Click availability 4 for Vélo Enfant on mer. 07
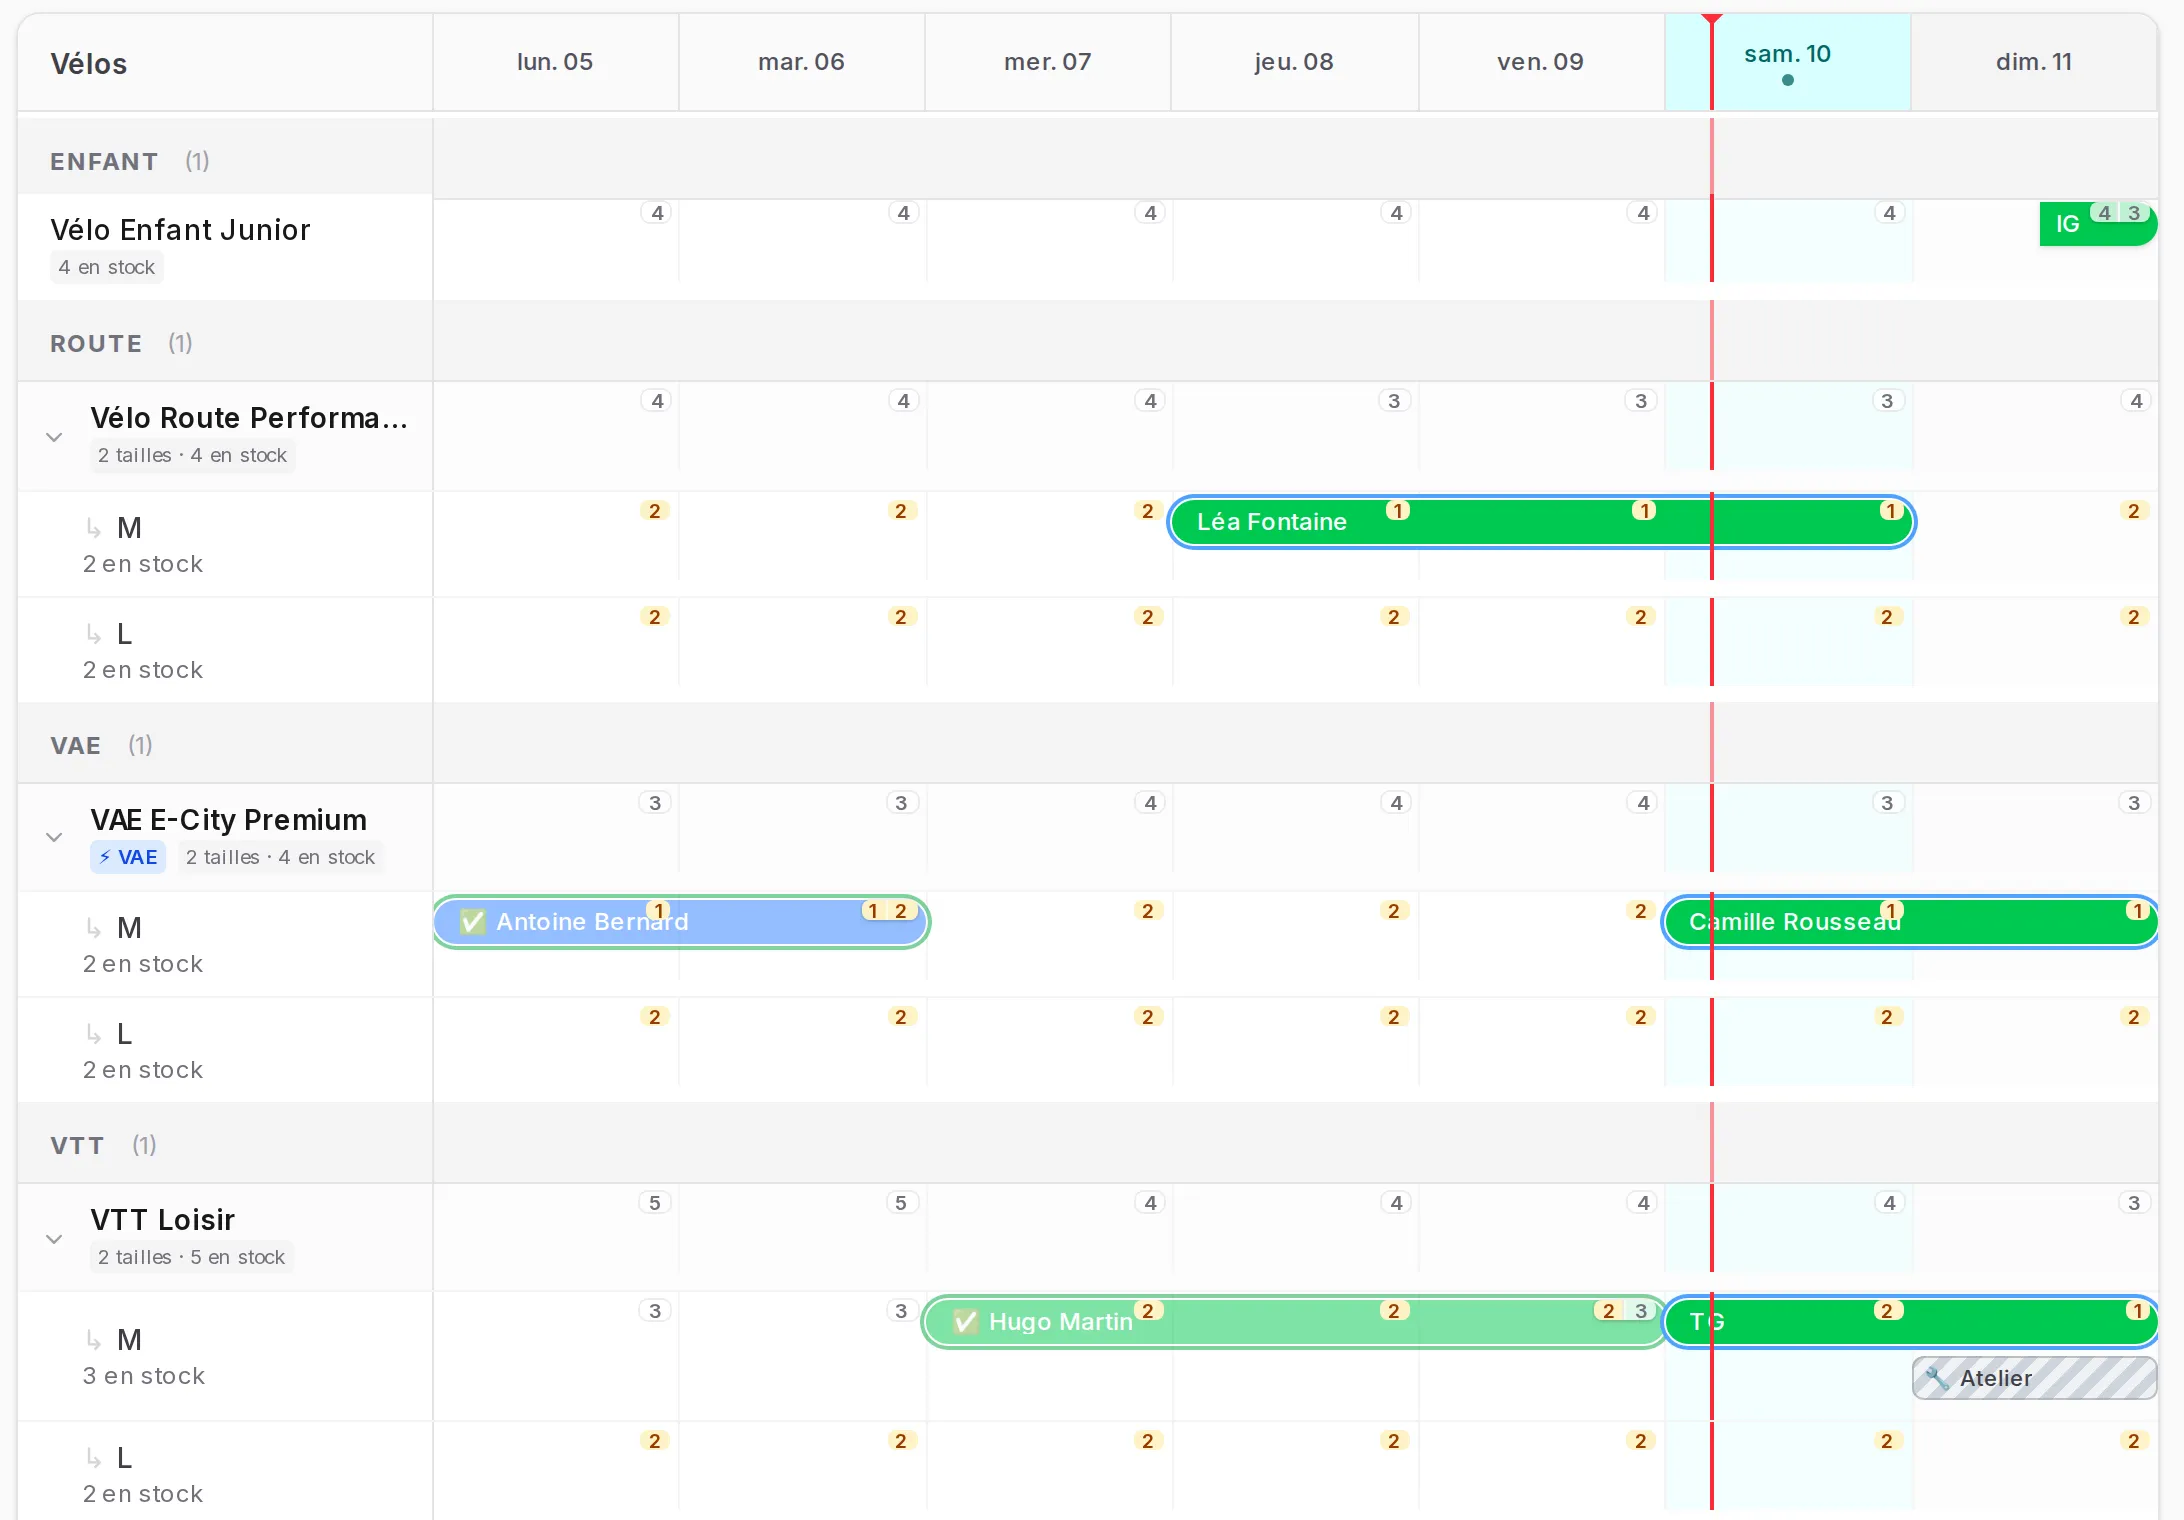This screenshot has width=2184, height=1520. coord(1150,213)
